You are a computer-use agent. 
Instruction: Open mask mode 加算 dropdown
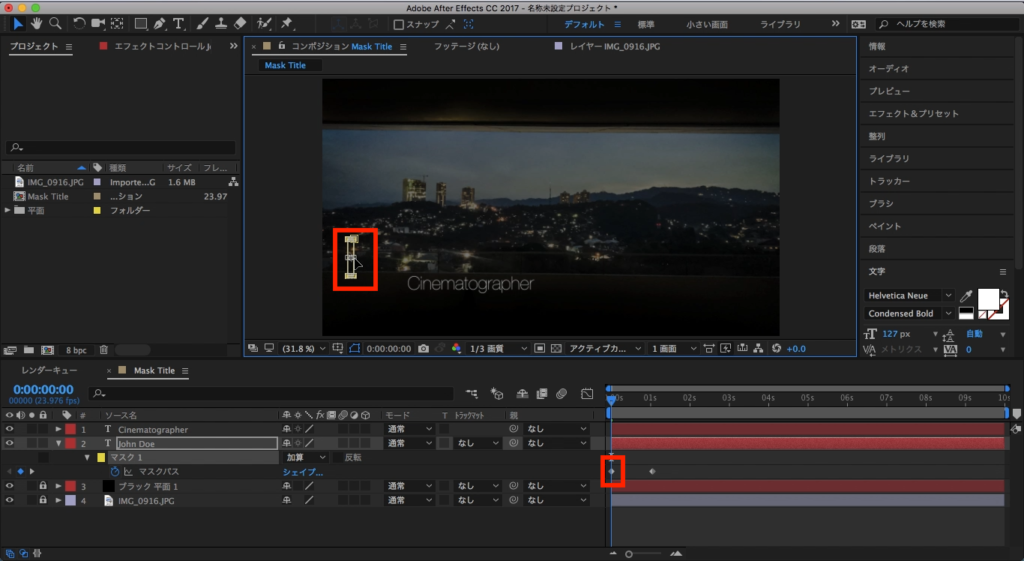pyautogui.click(x=305, y=457)
